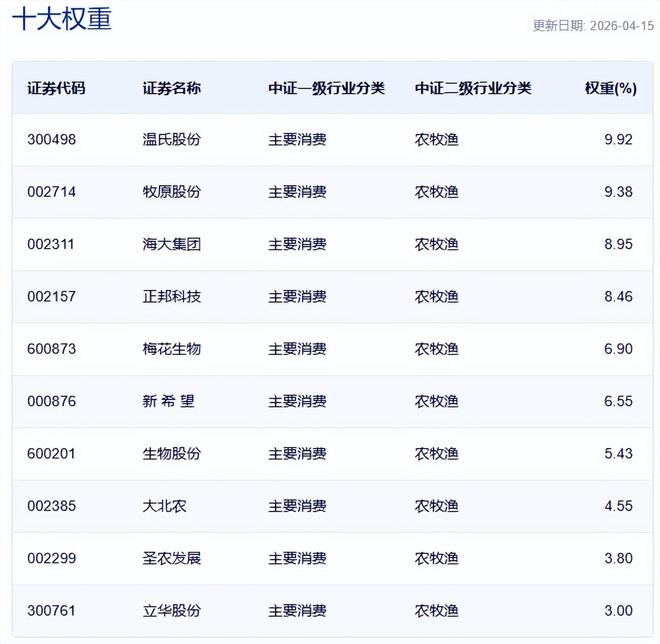
Task: Click 农牧渔 in the 新希望 row
Action: click(436, 402)
